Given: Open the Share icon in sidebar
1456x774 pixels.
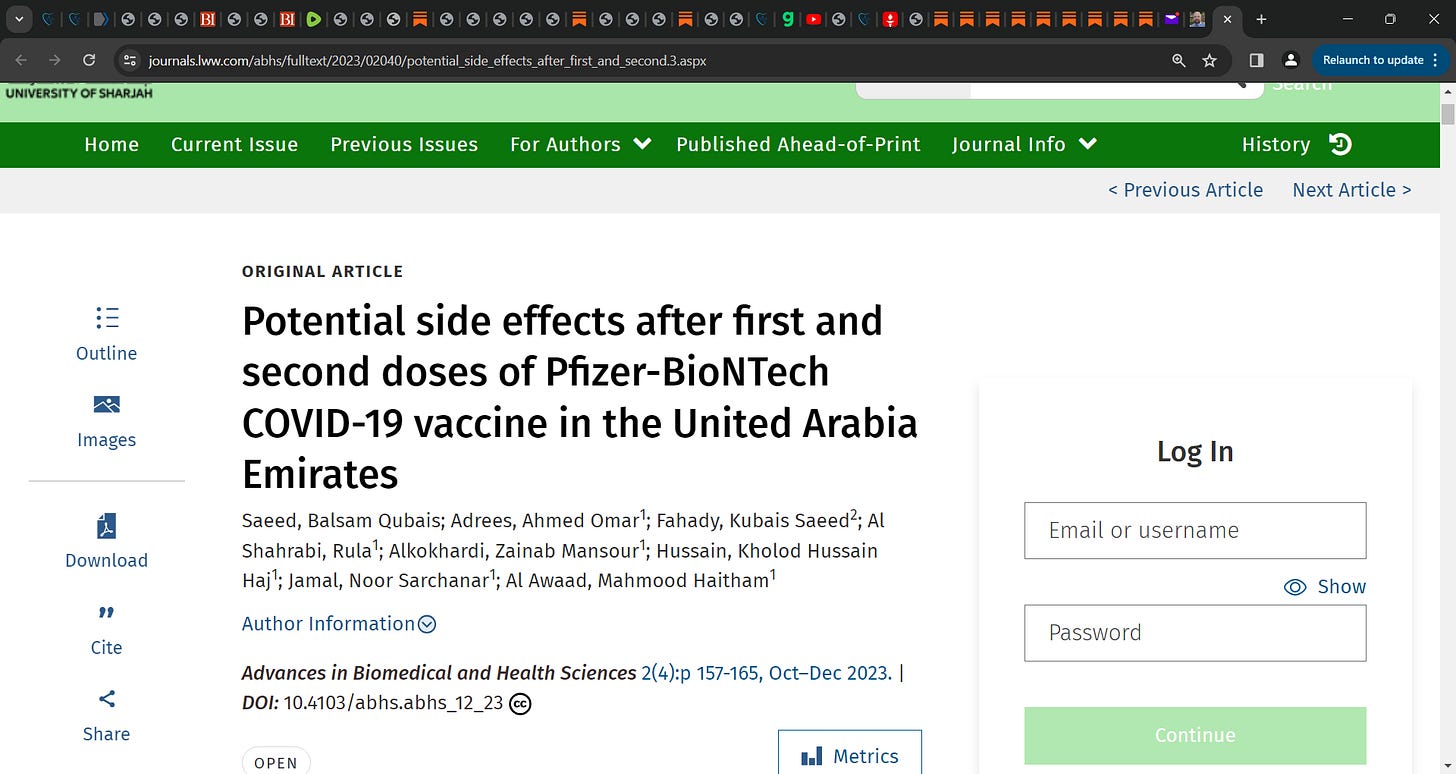Looking at the screenshot, I should click(x=107, y=698).
